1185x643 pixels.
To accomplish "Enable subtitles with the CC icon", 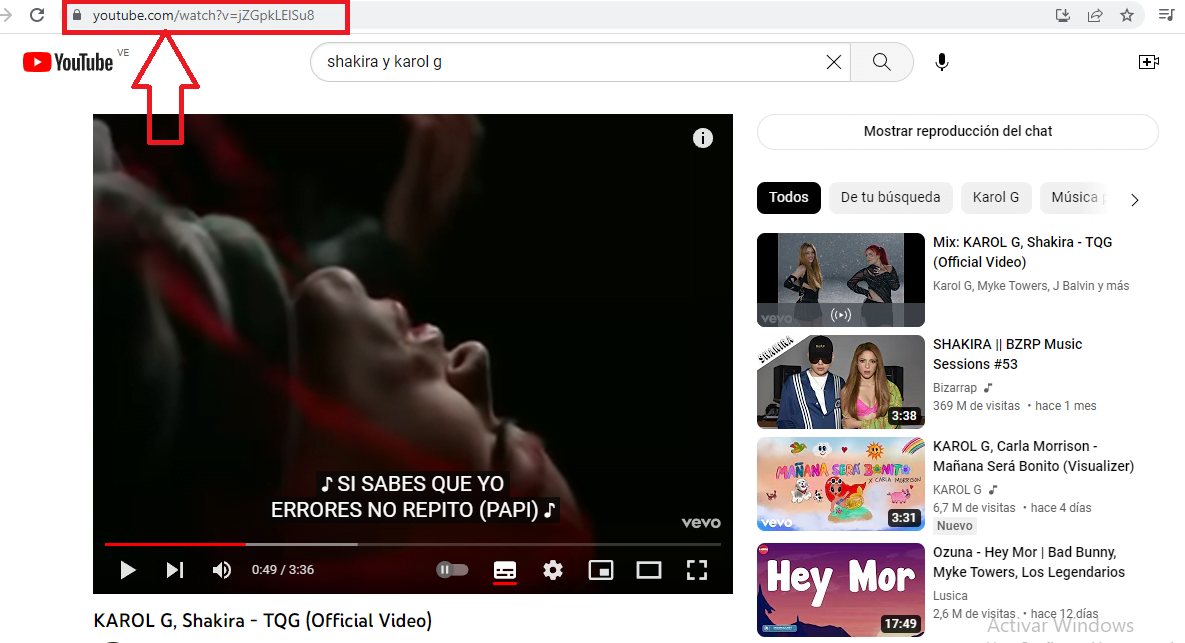I will click(x=504, y=570).
